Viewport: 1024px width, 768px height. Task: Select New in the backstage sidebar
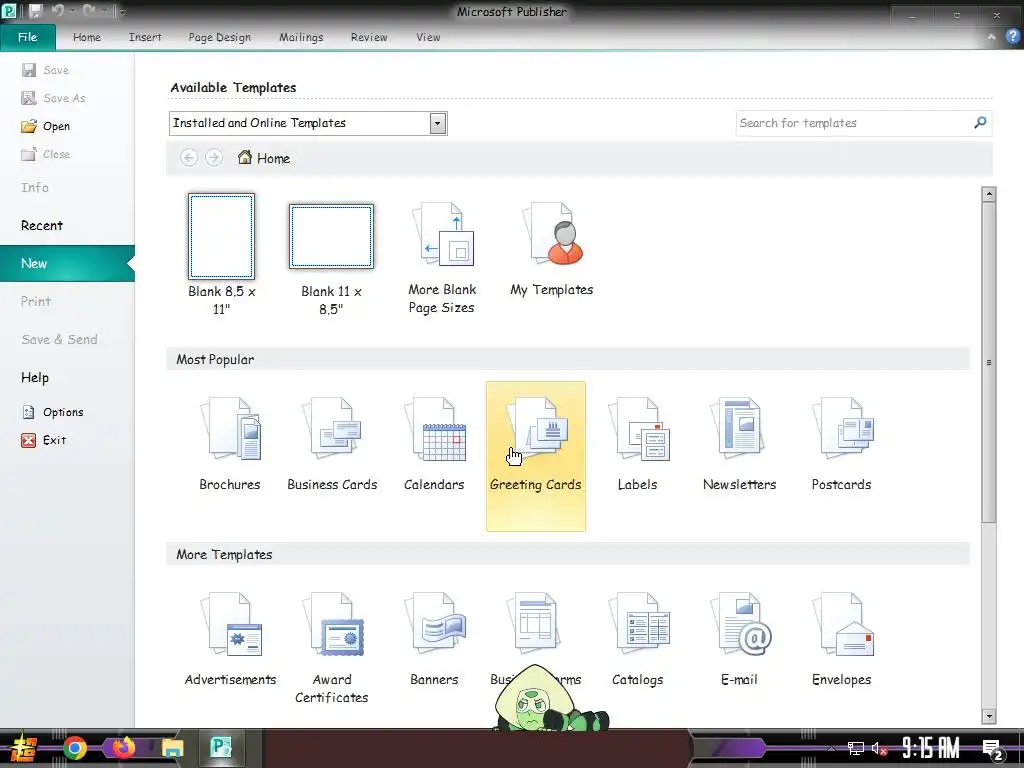(x=67, y=263)
